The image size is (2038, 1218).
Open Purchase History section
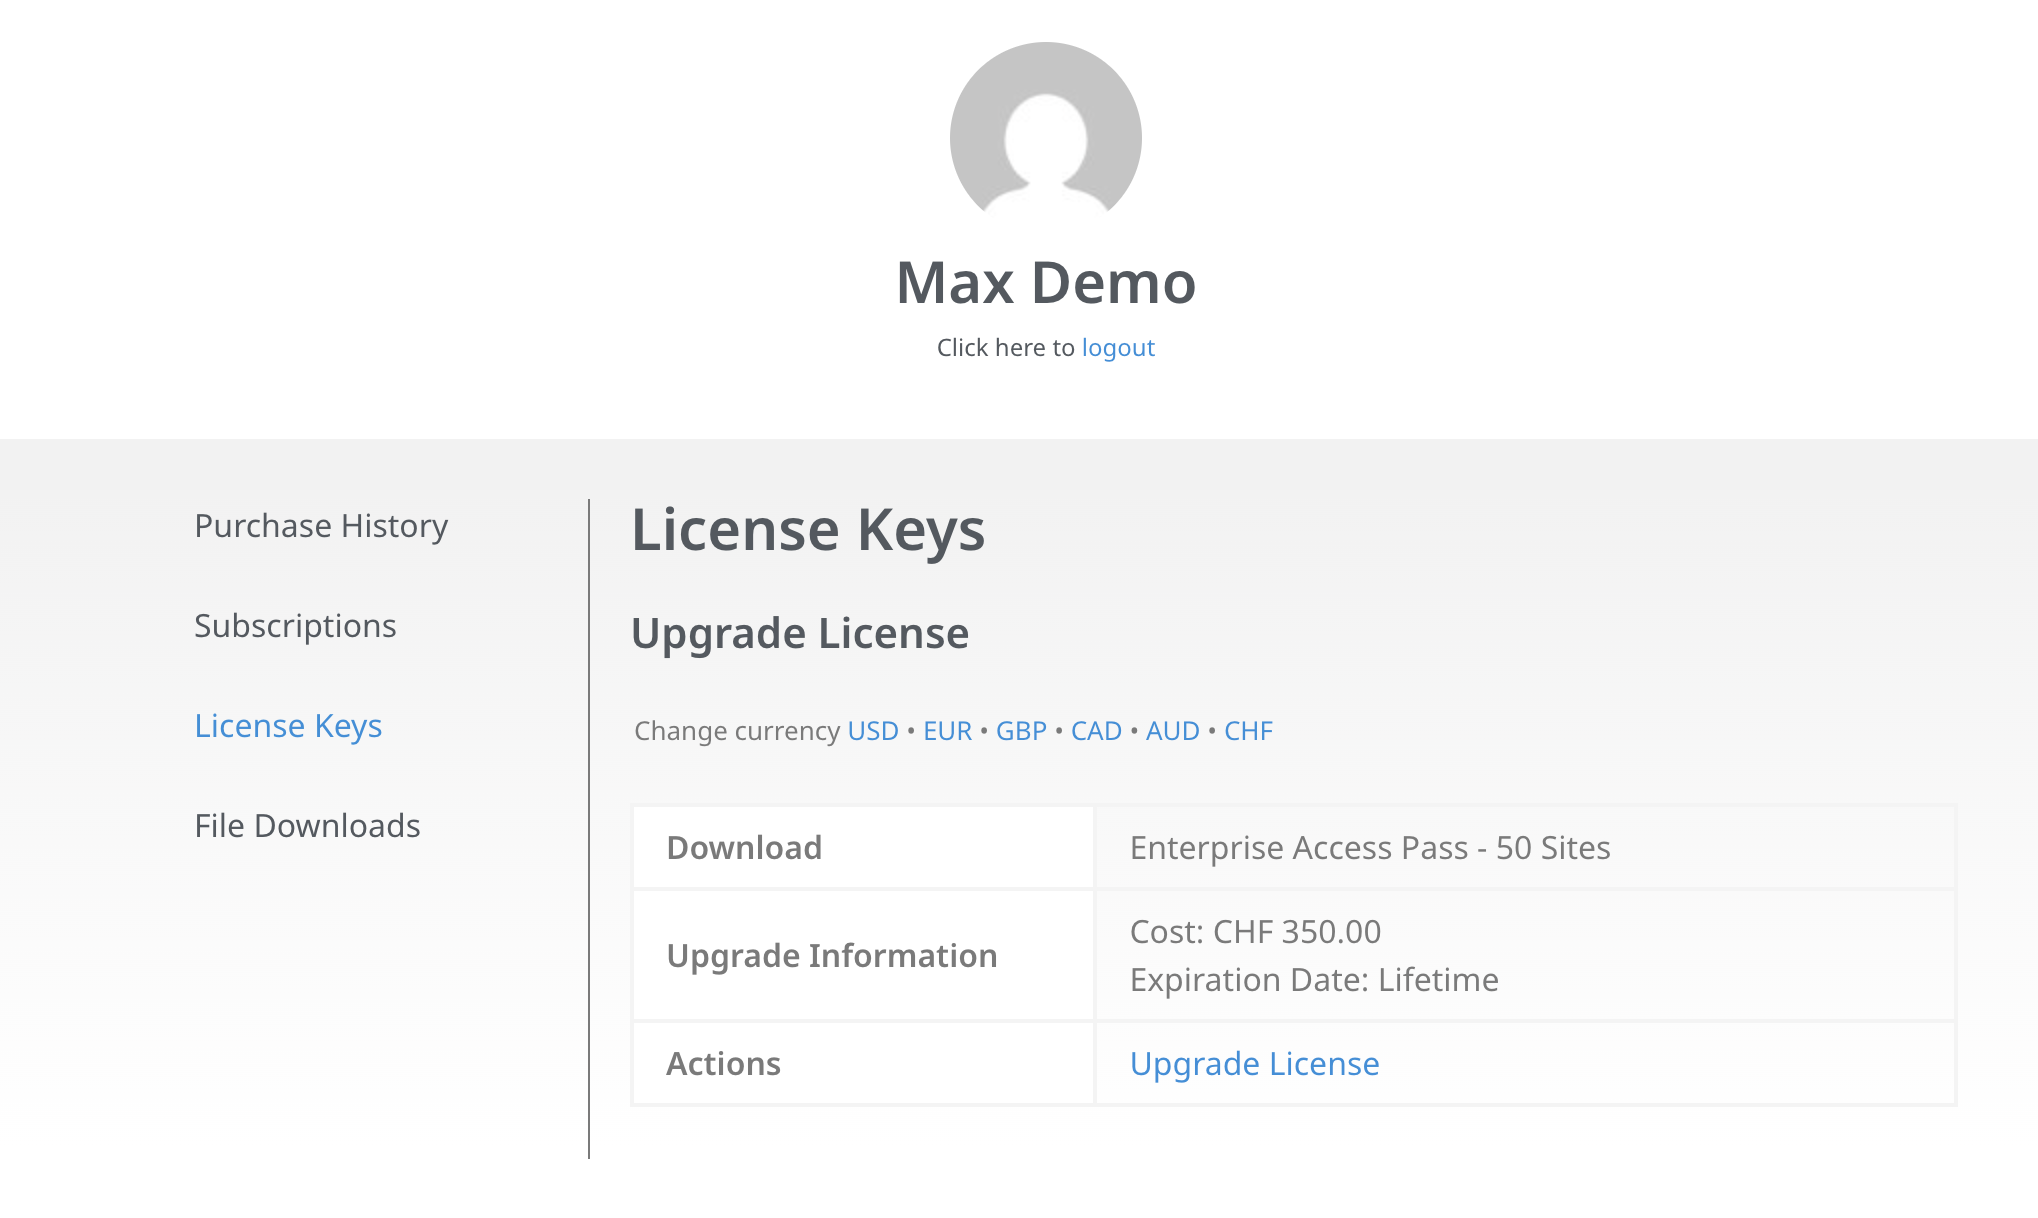pos(321,526)
